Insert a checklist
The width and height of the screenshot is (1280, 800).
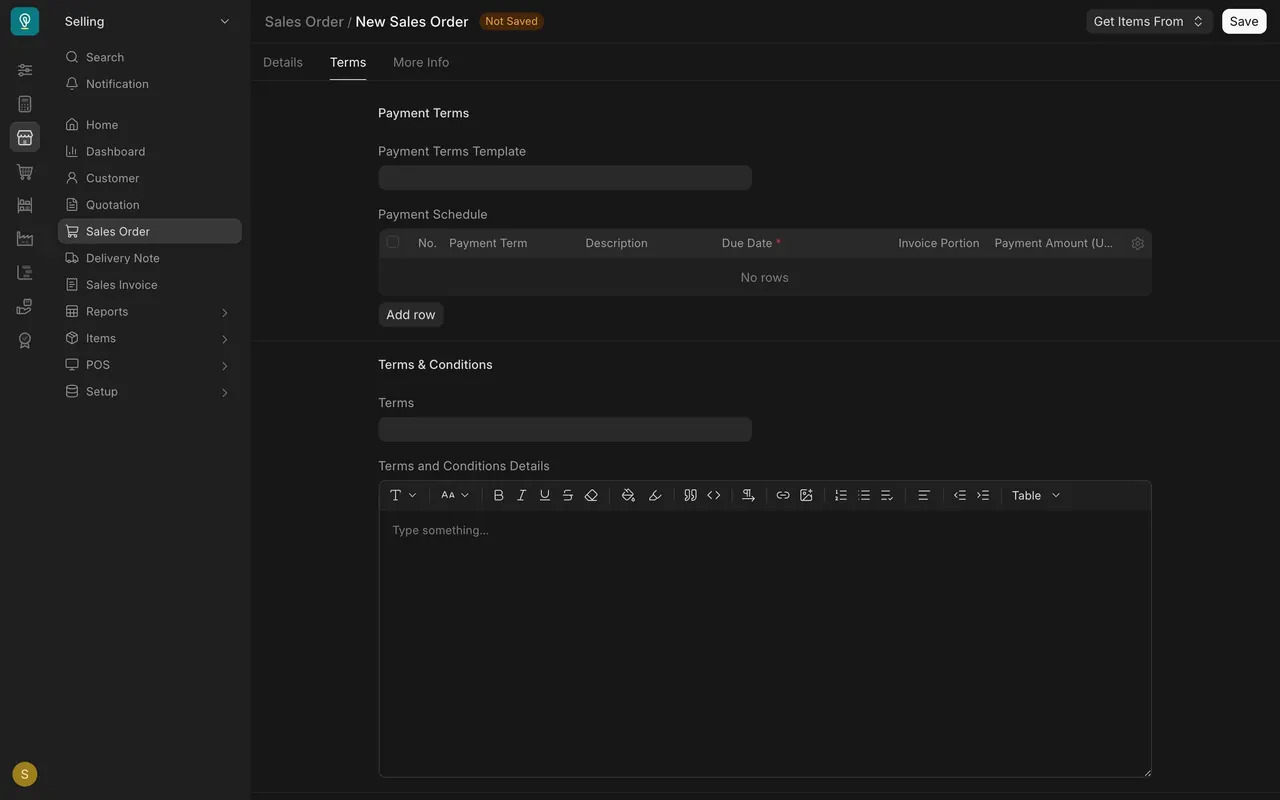click(x=887, y=495)
